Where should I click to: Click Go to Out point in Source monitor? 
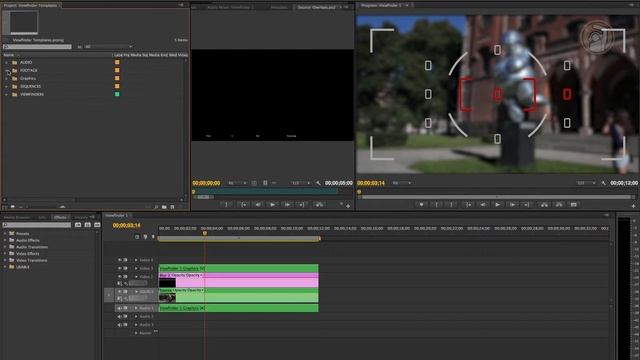tap(302, 205)
